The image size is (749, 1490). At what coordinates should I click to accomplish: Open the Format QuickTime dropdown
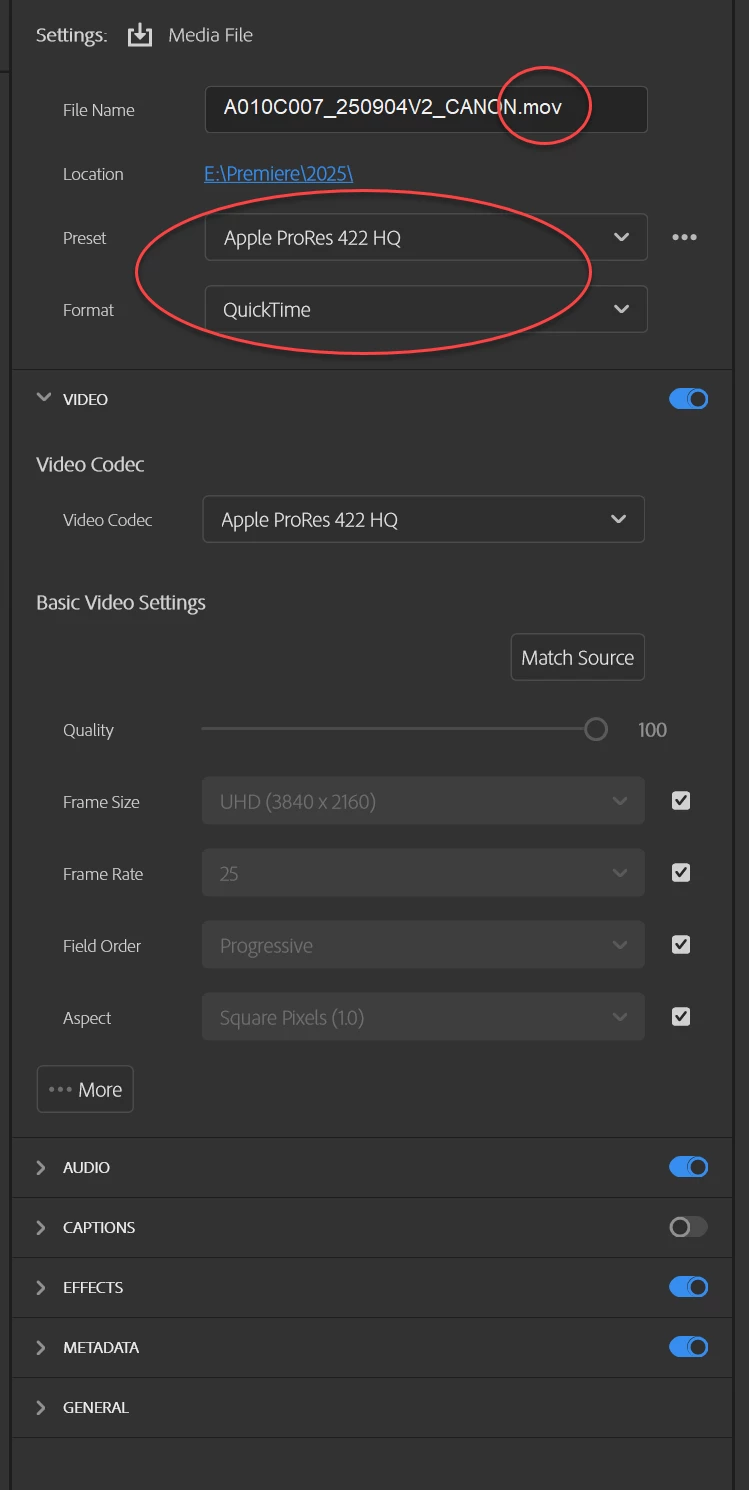pyautogui.click(x=426, y=310)
